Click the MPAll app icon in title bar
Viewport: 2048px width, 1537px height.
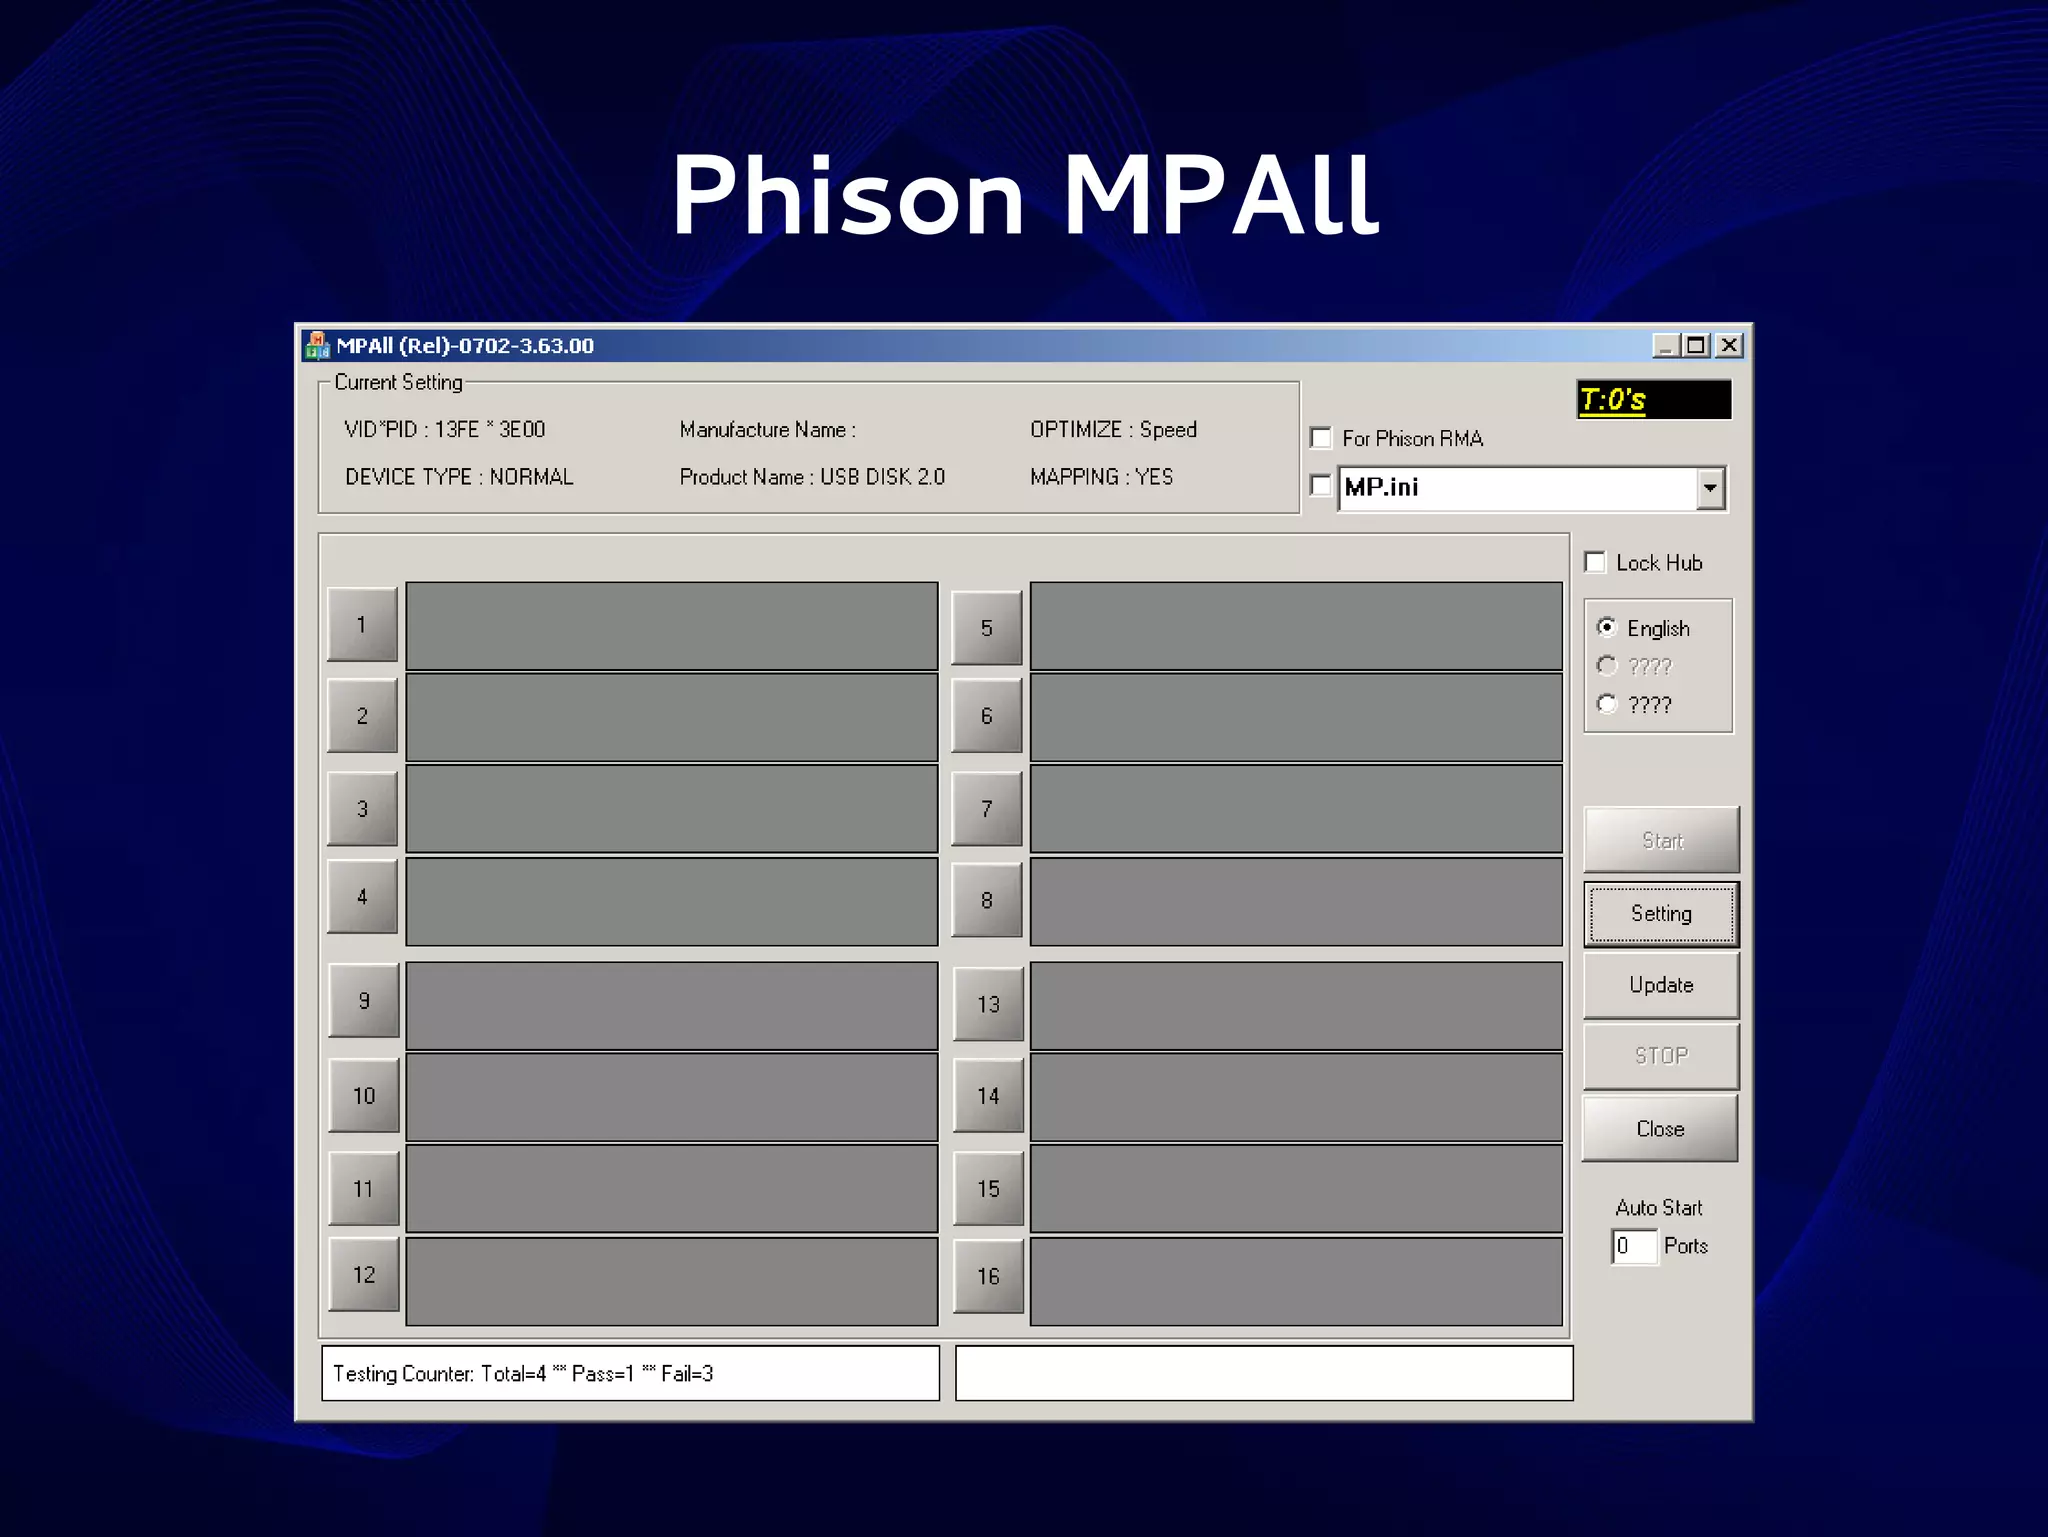[317, 345]
